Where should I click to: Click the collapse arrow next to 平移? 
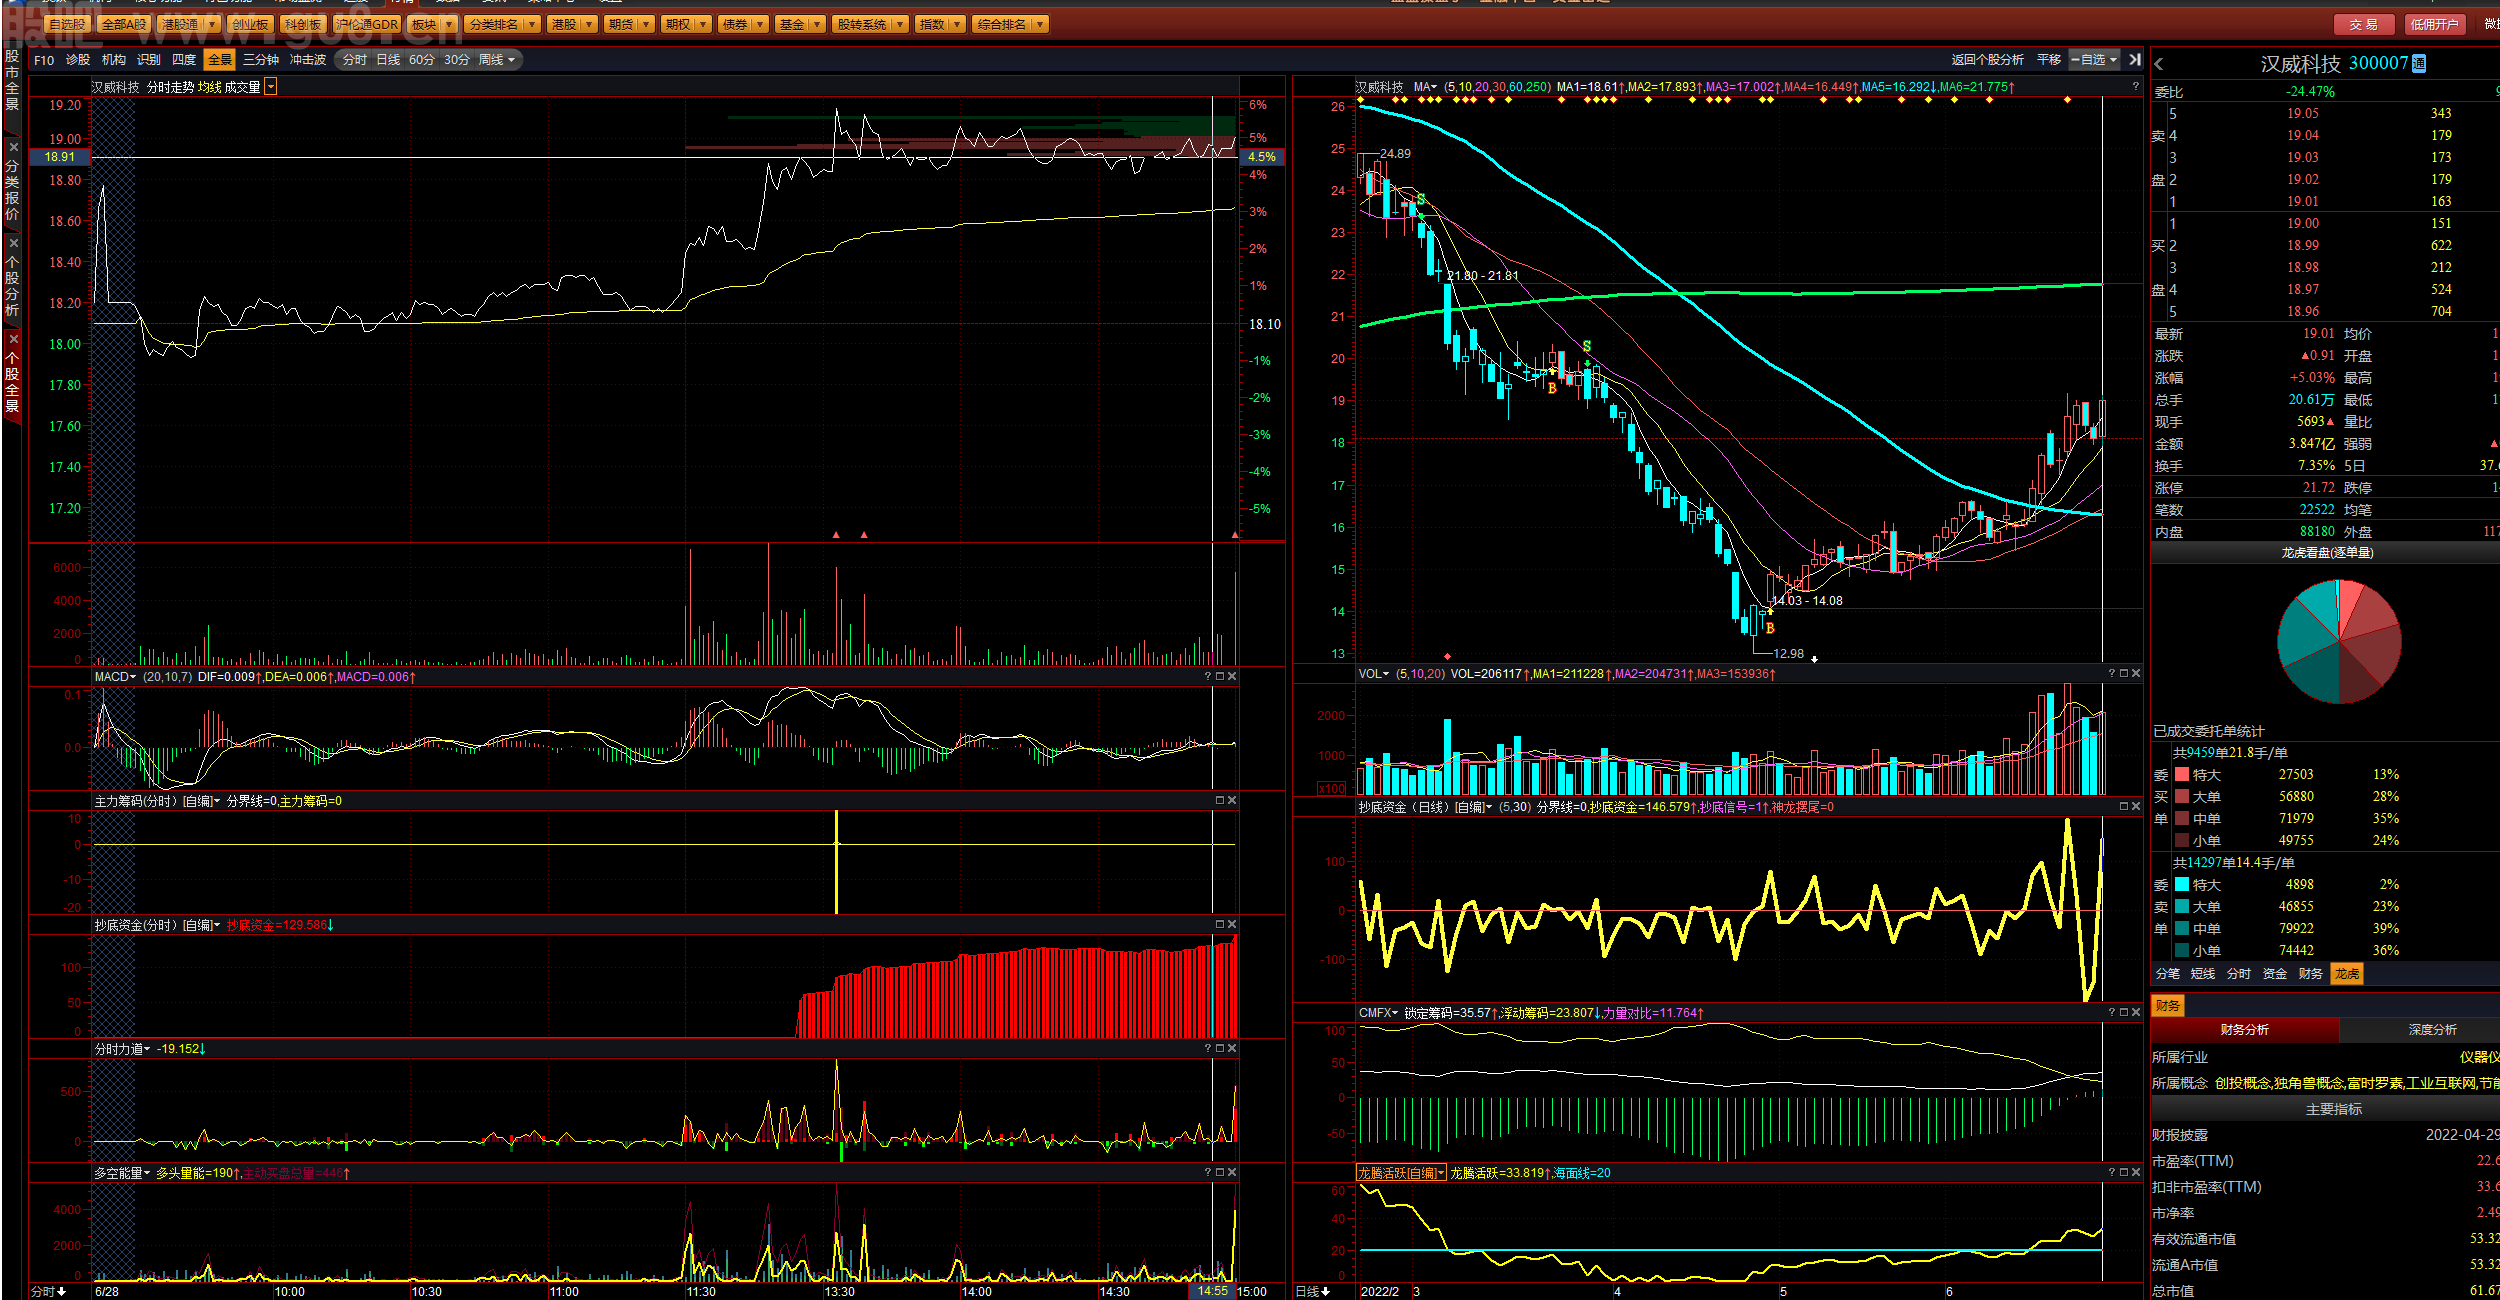tap(2135, 60)
